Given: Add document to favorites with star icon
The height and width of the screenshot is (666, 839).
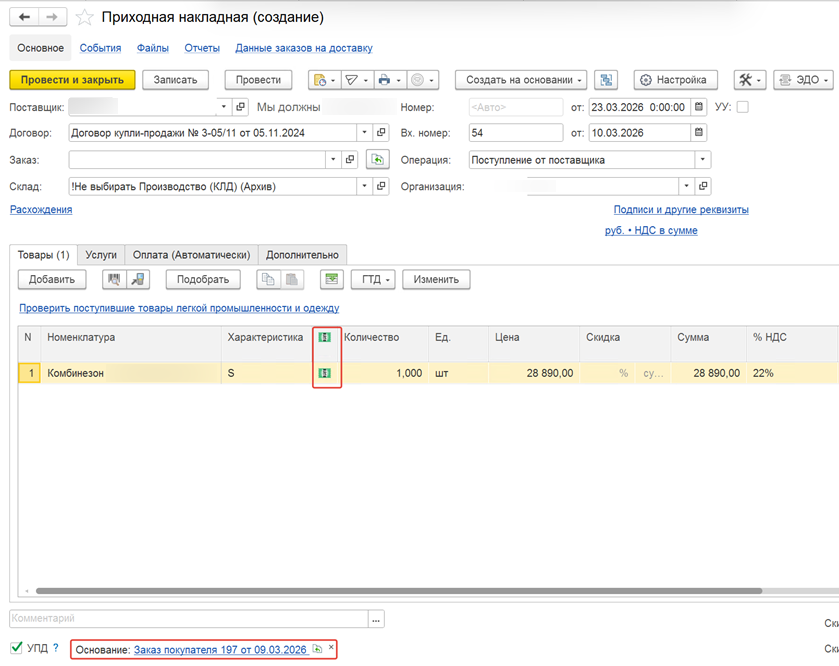Looking at the screenshot, I should pyautogui.click(x=85, y=18).
